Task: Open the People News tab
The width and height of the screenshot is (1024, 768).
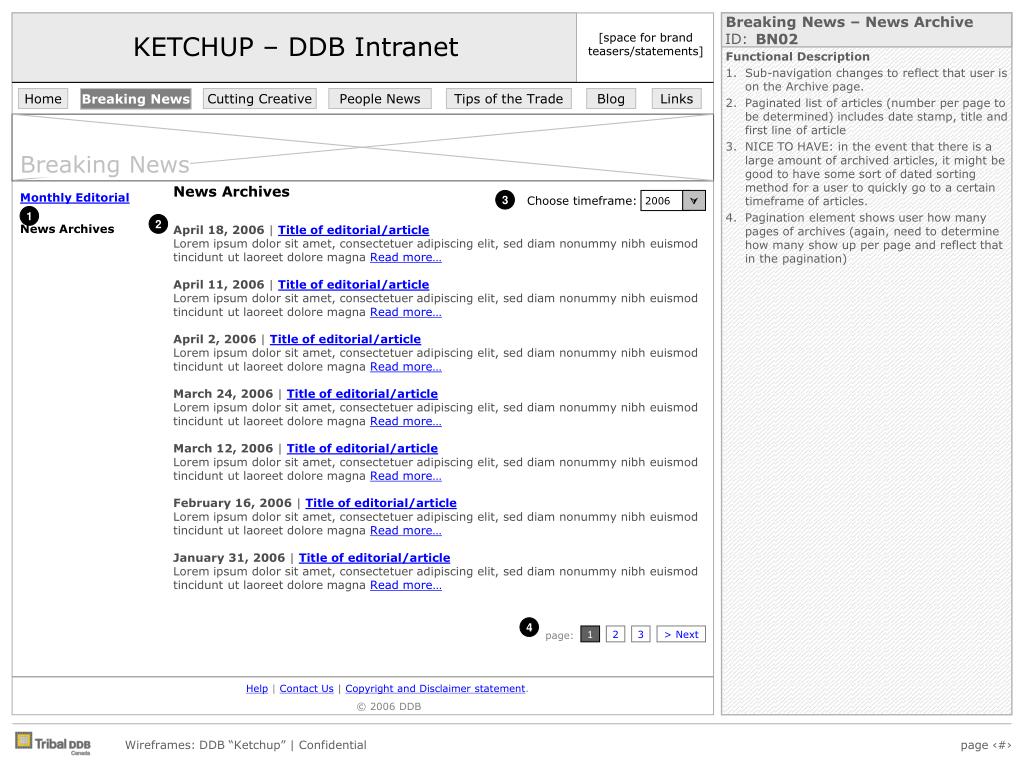Action: pyautogui.click(x=379, y=99)
